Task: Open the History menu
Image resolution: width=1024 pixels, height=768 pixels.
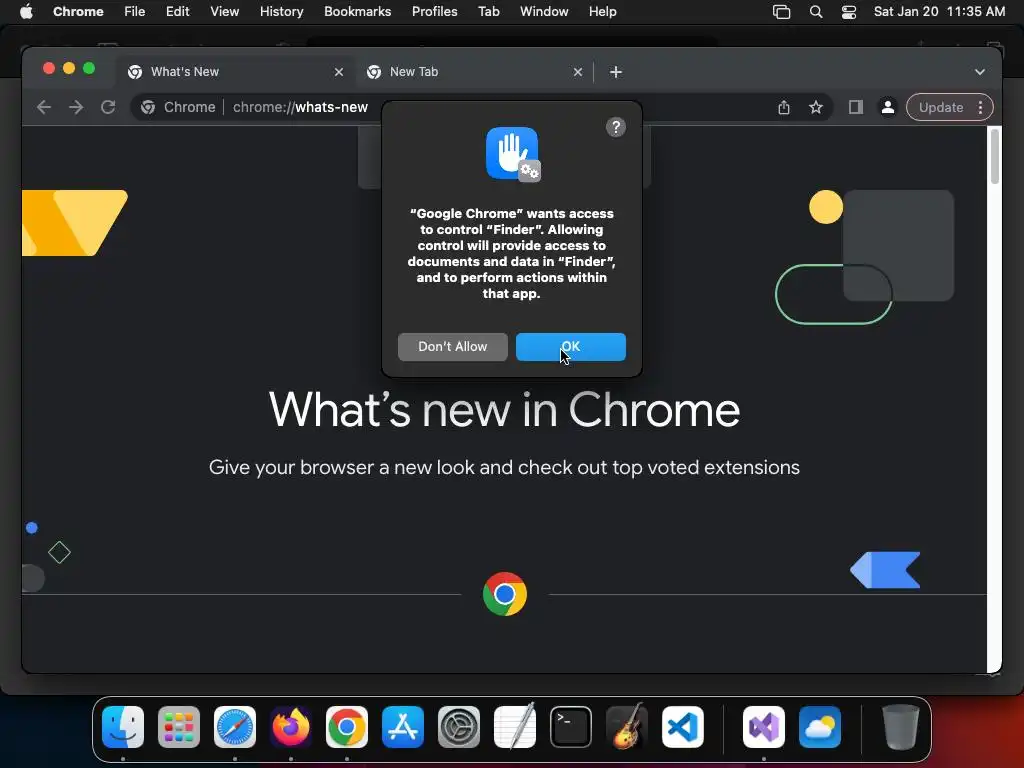Action: (x=281, y=12)
